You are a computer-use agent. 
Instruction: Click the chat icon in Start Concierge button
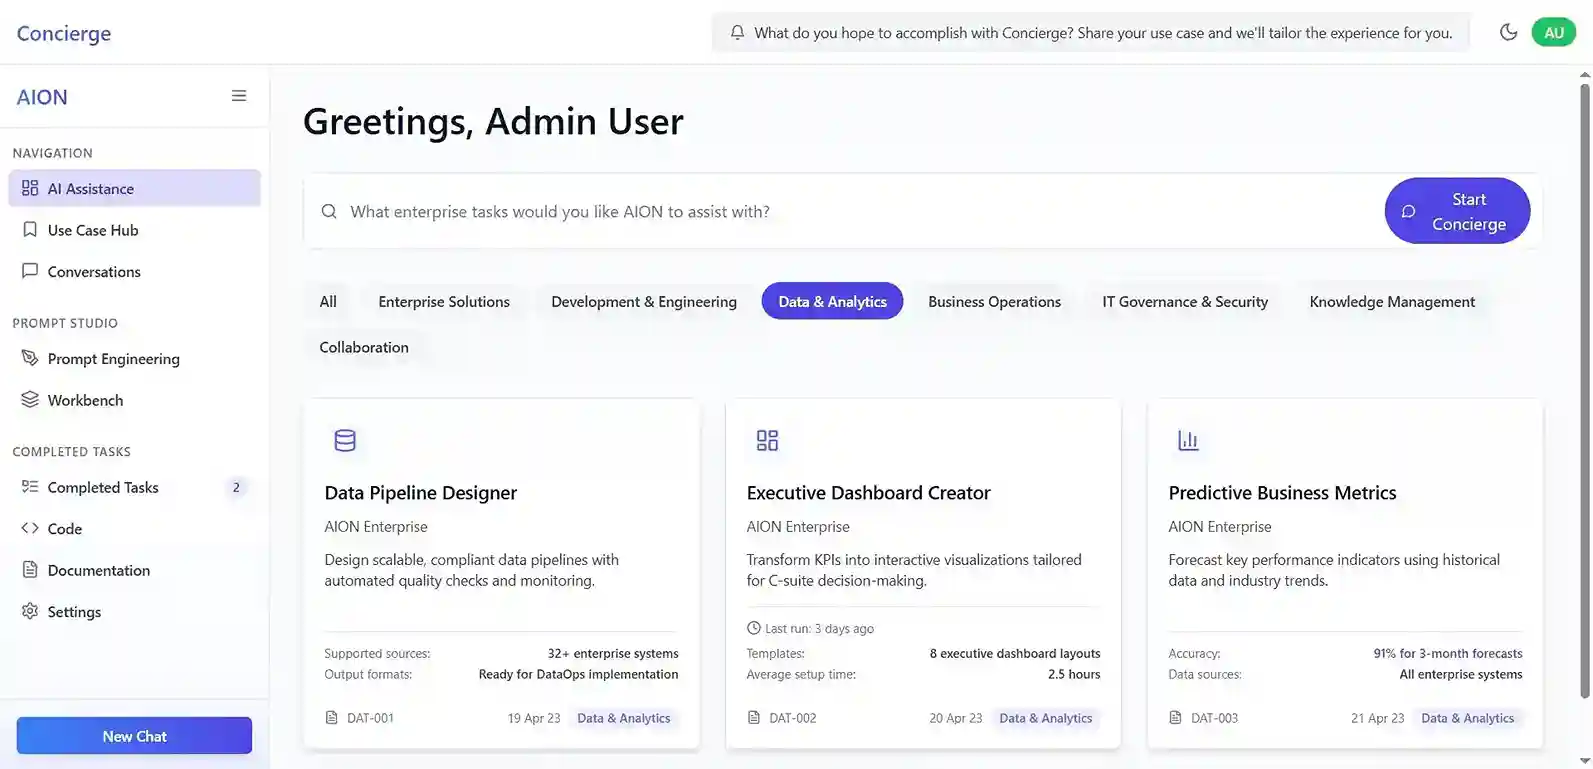pyautogui.click(x=1408, y=211)
